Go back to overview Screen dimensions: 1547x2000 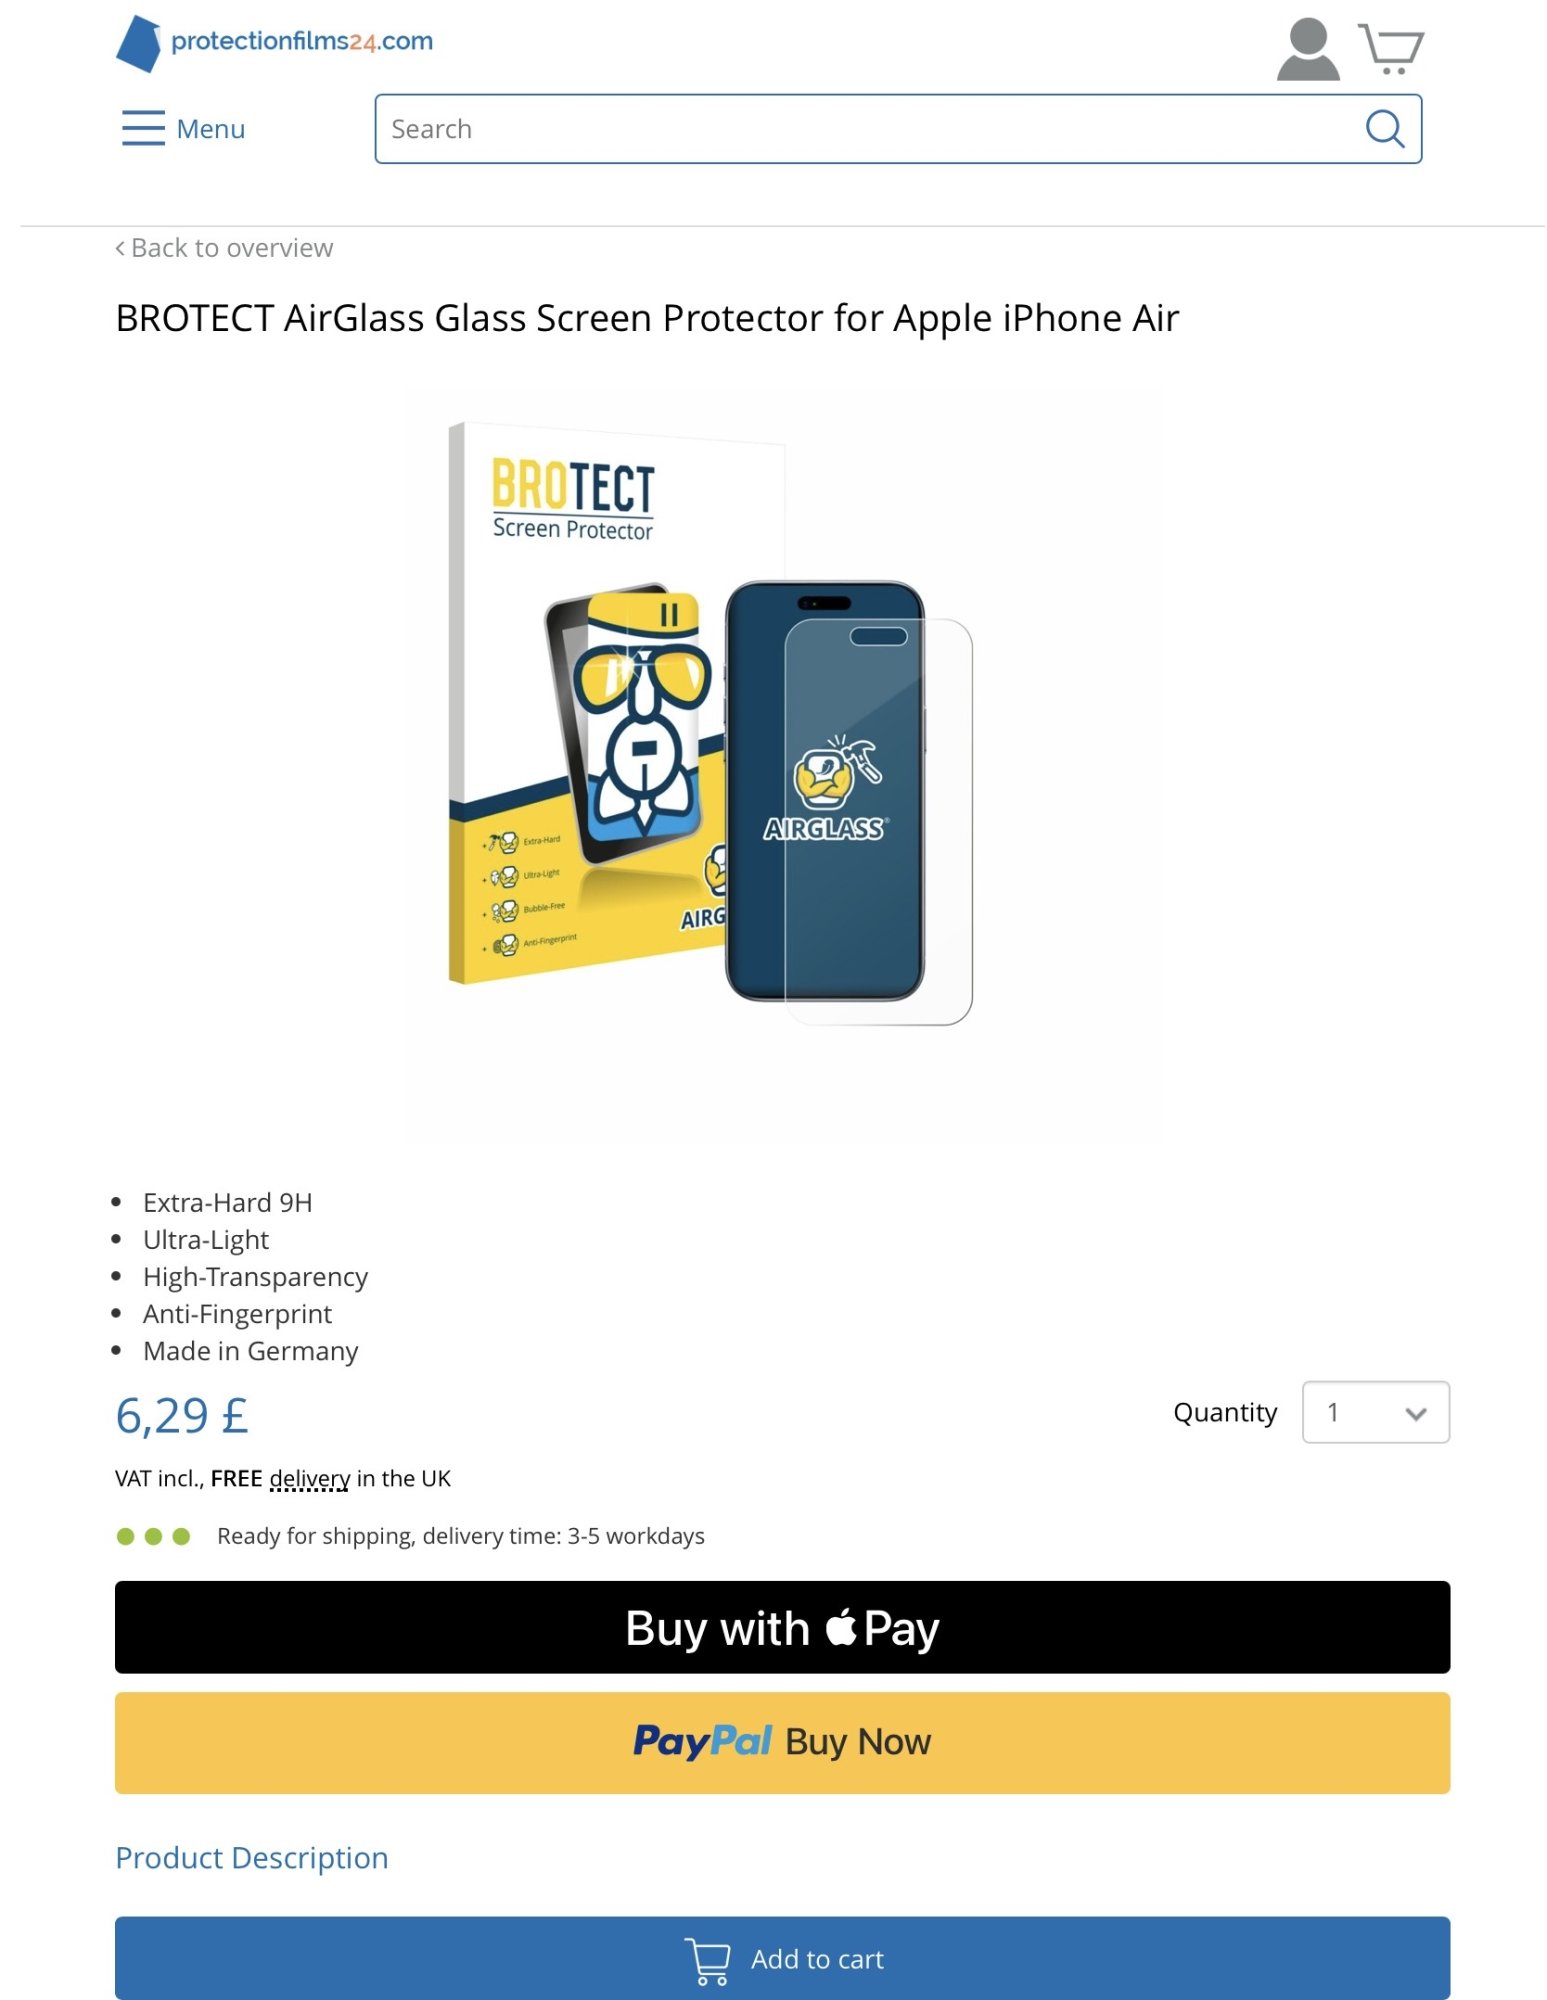224,248
